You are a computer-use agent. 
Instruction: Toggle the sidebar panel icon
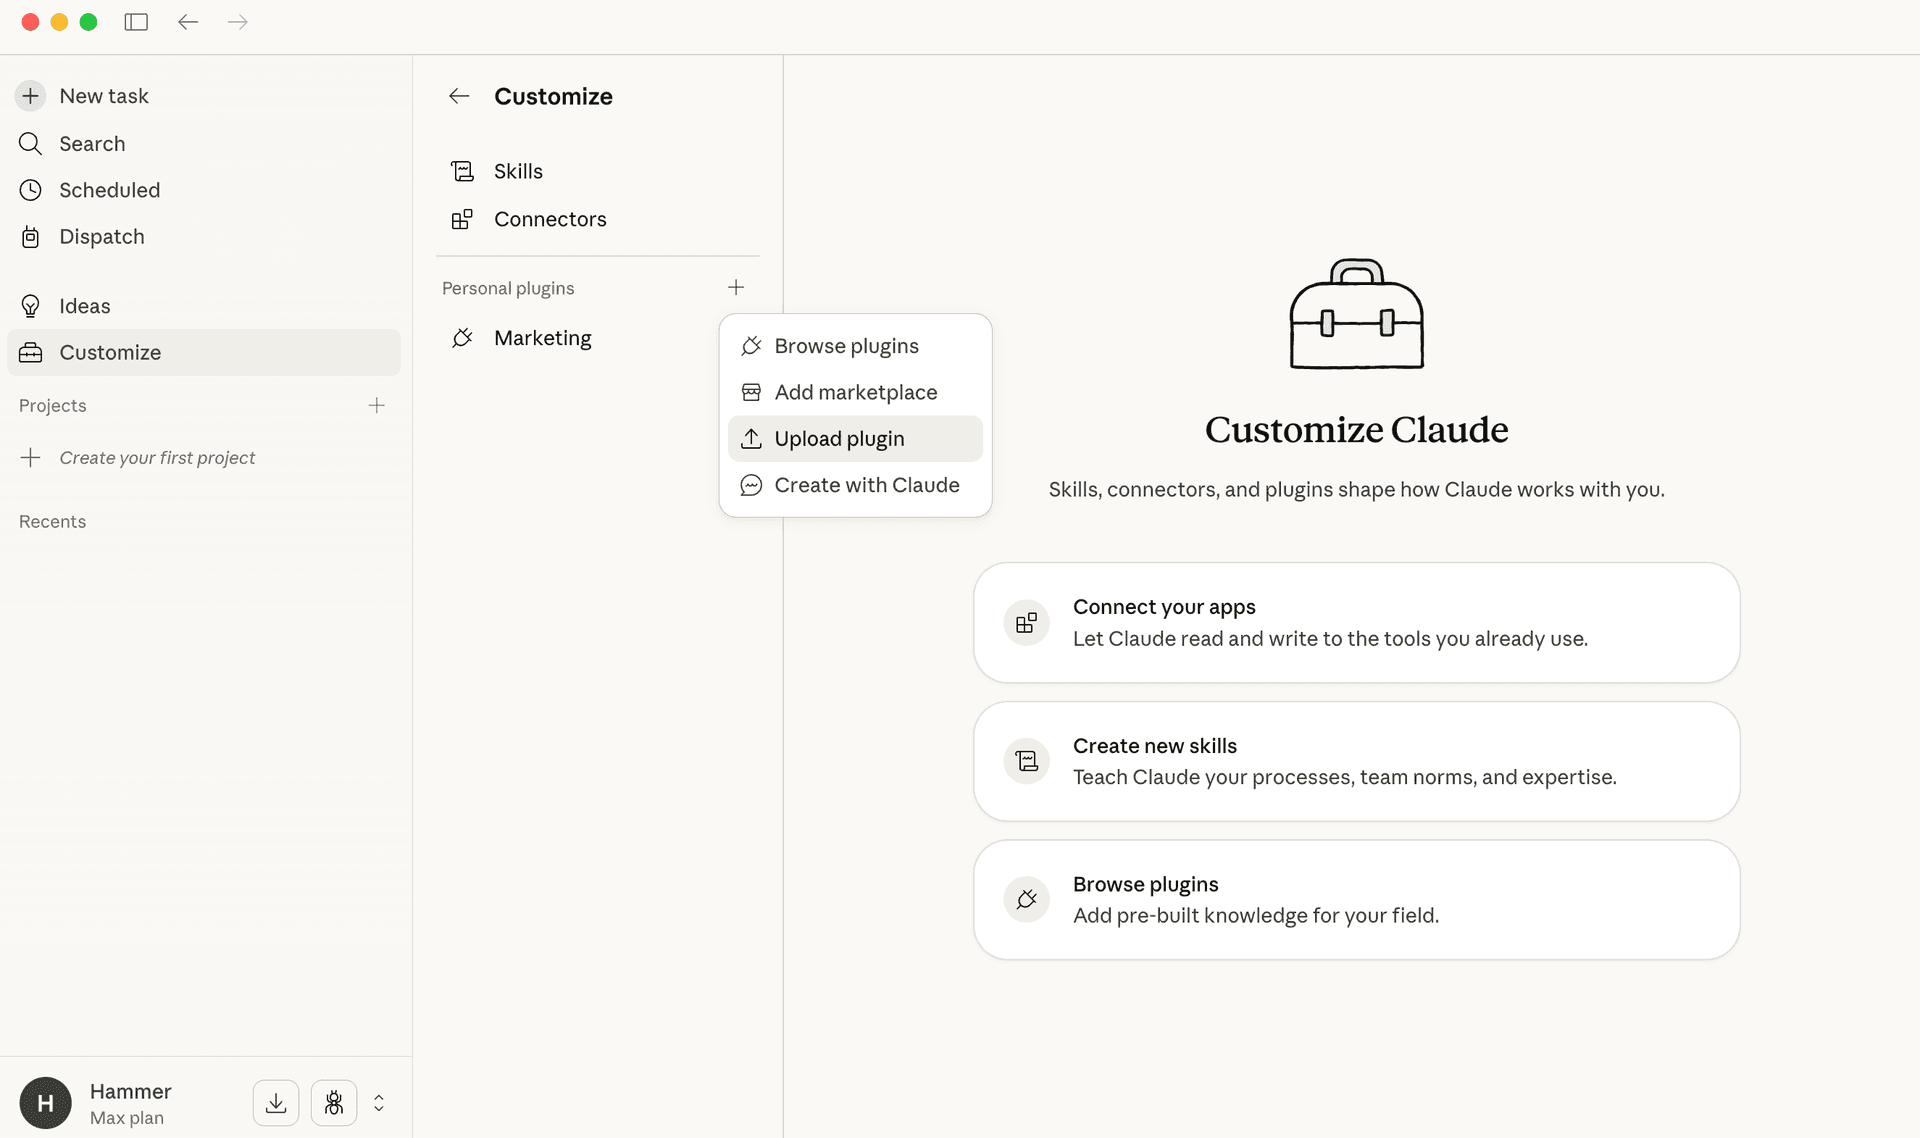[136, 22]
